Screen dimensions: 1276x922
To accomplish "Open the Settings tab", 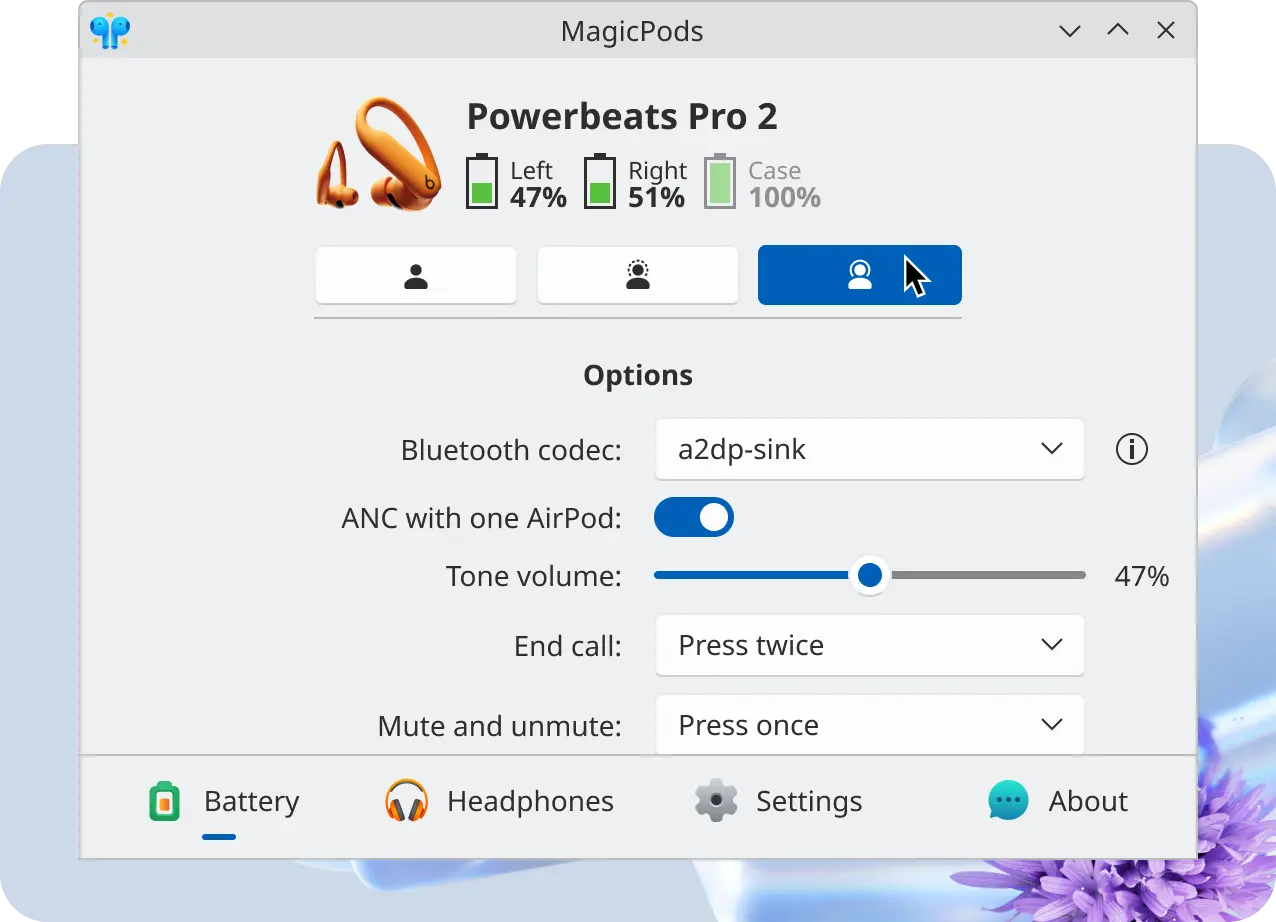I will coord(778,802).
